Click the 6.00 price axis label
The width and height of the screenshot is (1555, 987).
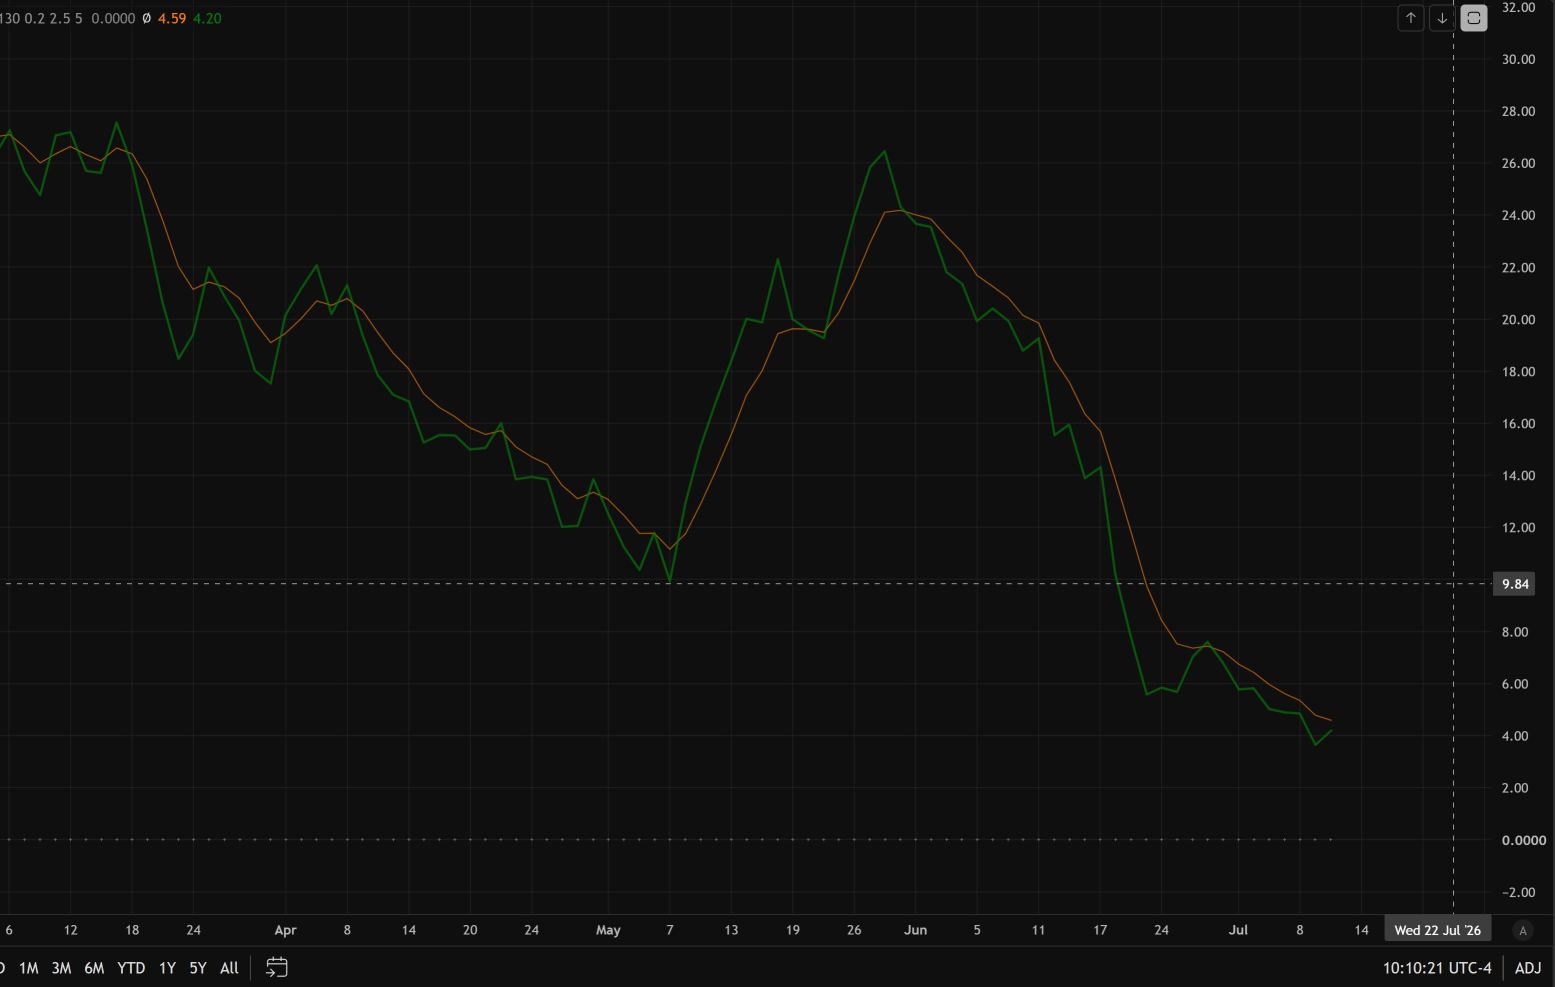click(1515, 684)
